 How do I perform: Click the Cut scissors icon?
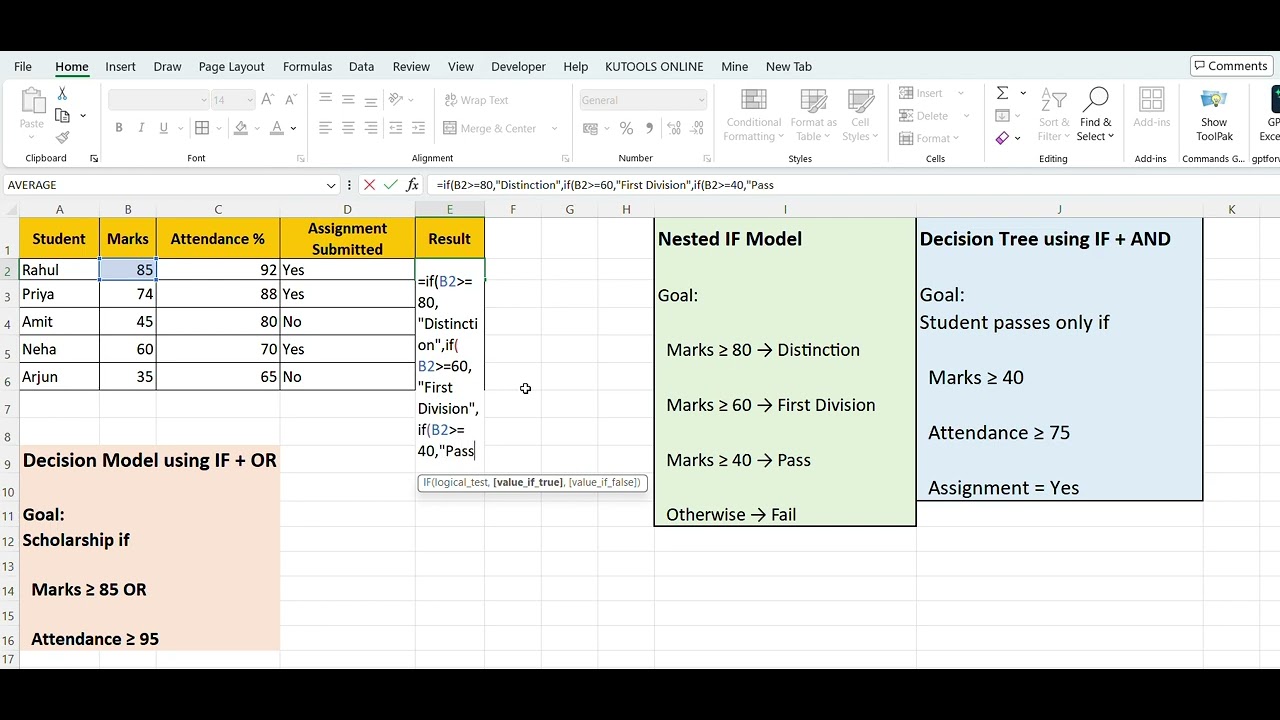coord(62,93)
